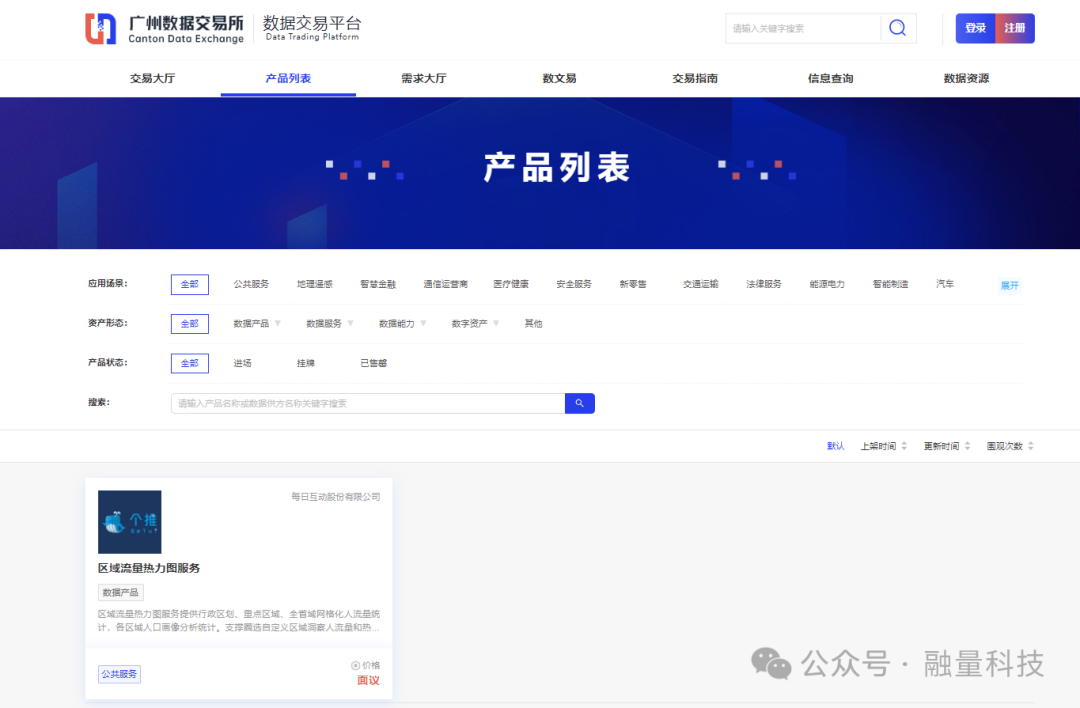Click the 数据交易平台 platform title logo area
This screenshot has width=1080, height=708.
point(310,28)
